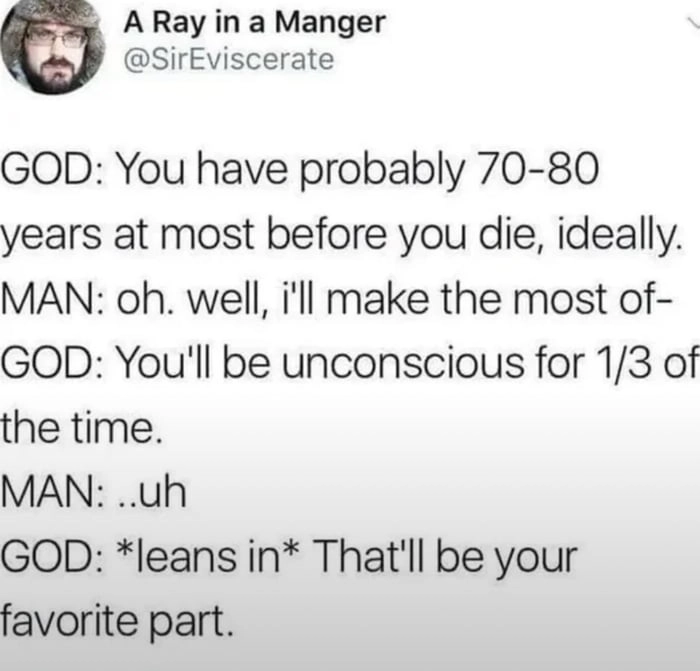Viewport: 700px width, 671px height.
Task: Click the display name A Ray in a Manger
Action: [253, 23]
